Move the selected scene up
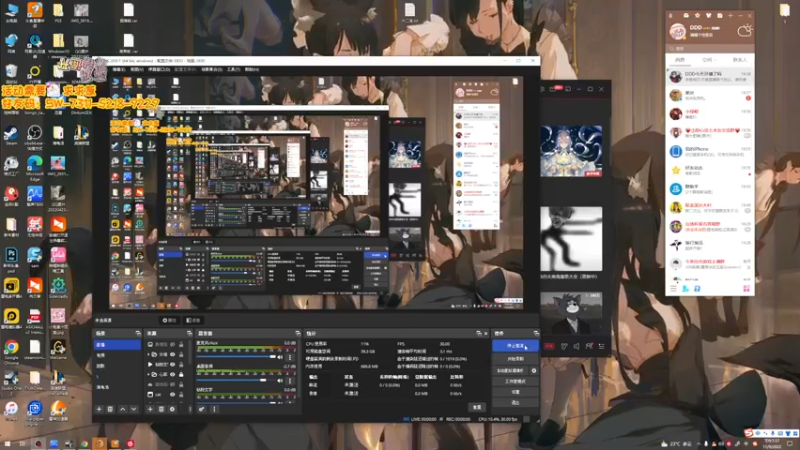This screenshot has height=450, width=800. (122, 409)
